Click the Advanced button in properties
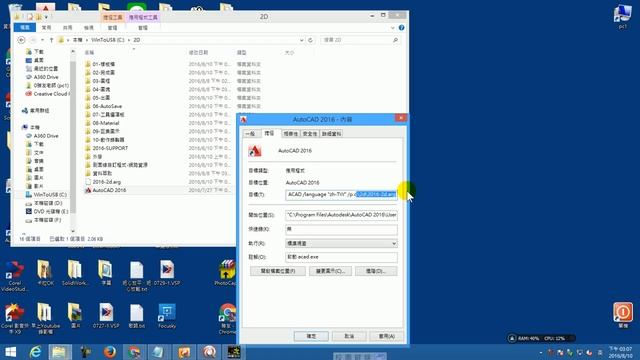The height and width of the screenshot is (360, 640). (376, 271)
